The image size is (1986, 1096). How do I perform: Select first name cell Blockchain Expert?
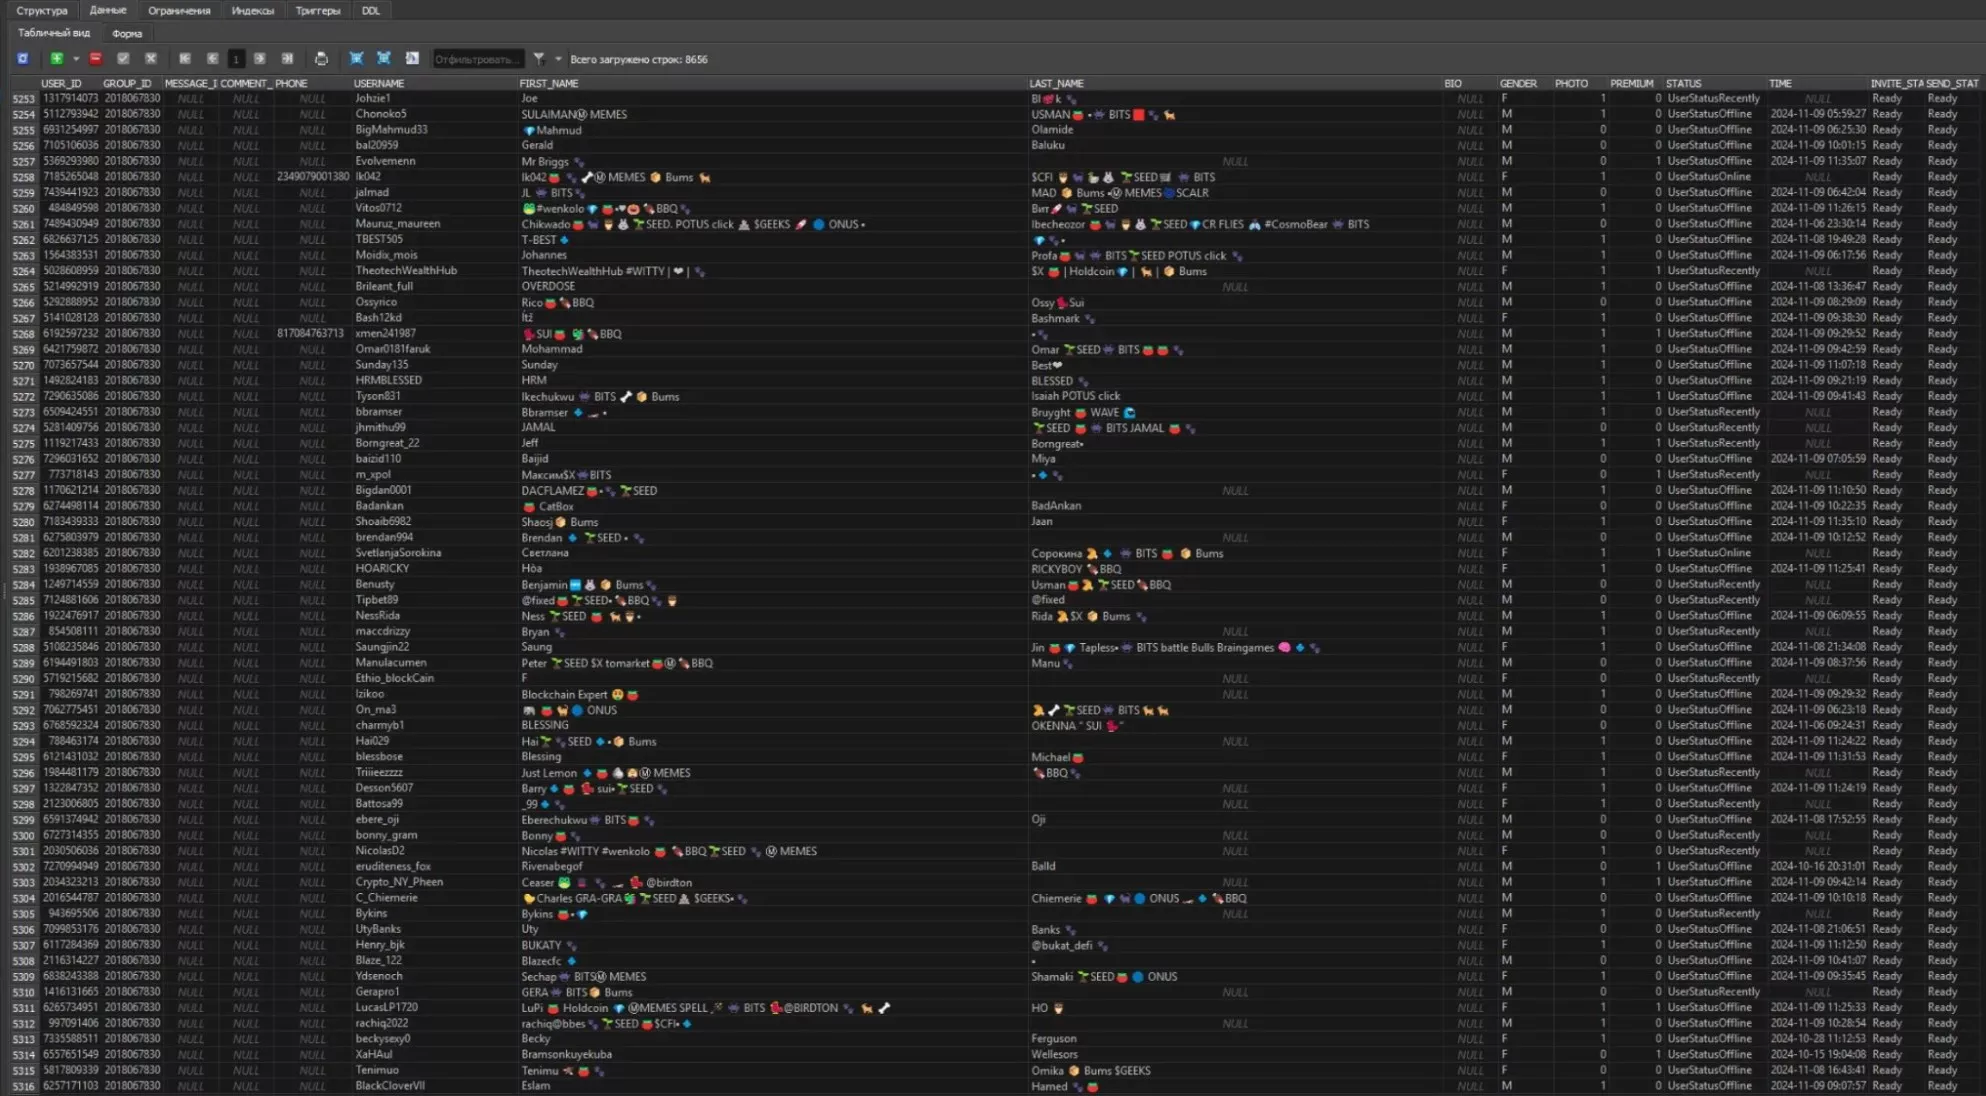tap(773, 694)
